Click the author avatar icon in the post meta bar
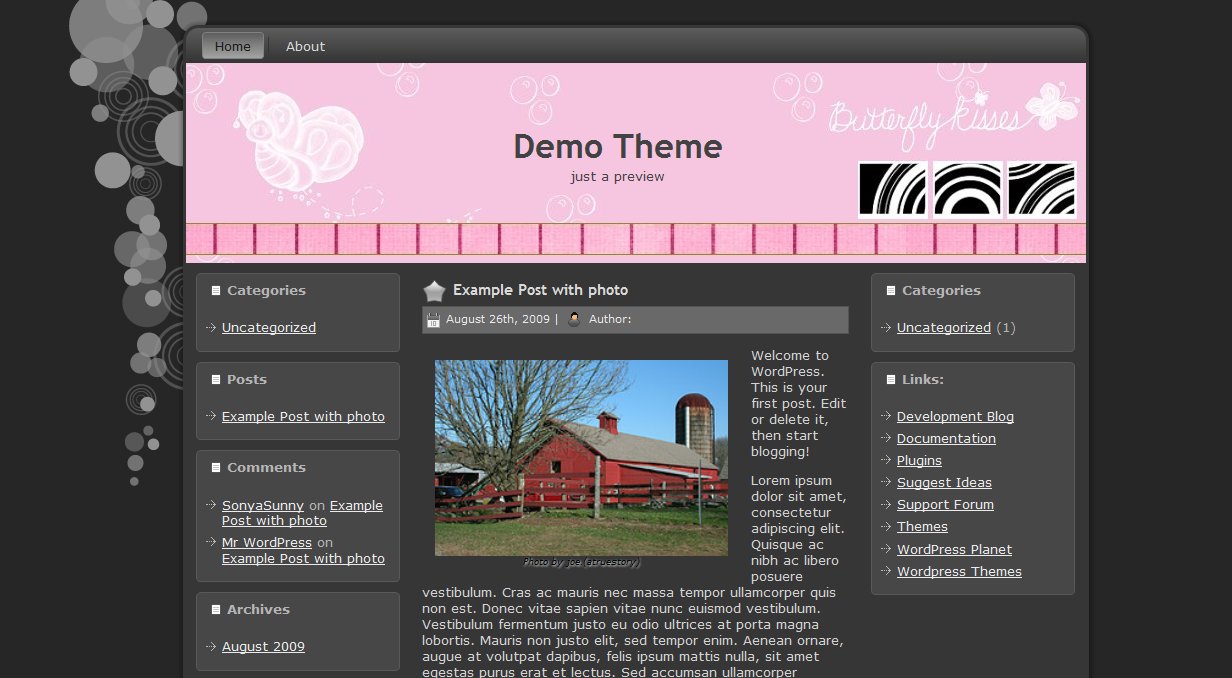The image size is (1232, 678). point(574,320)
